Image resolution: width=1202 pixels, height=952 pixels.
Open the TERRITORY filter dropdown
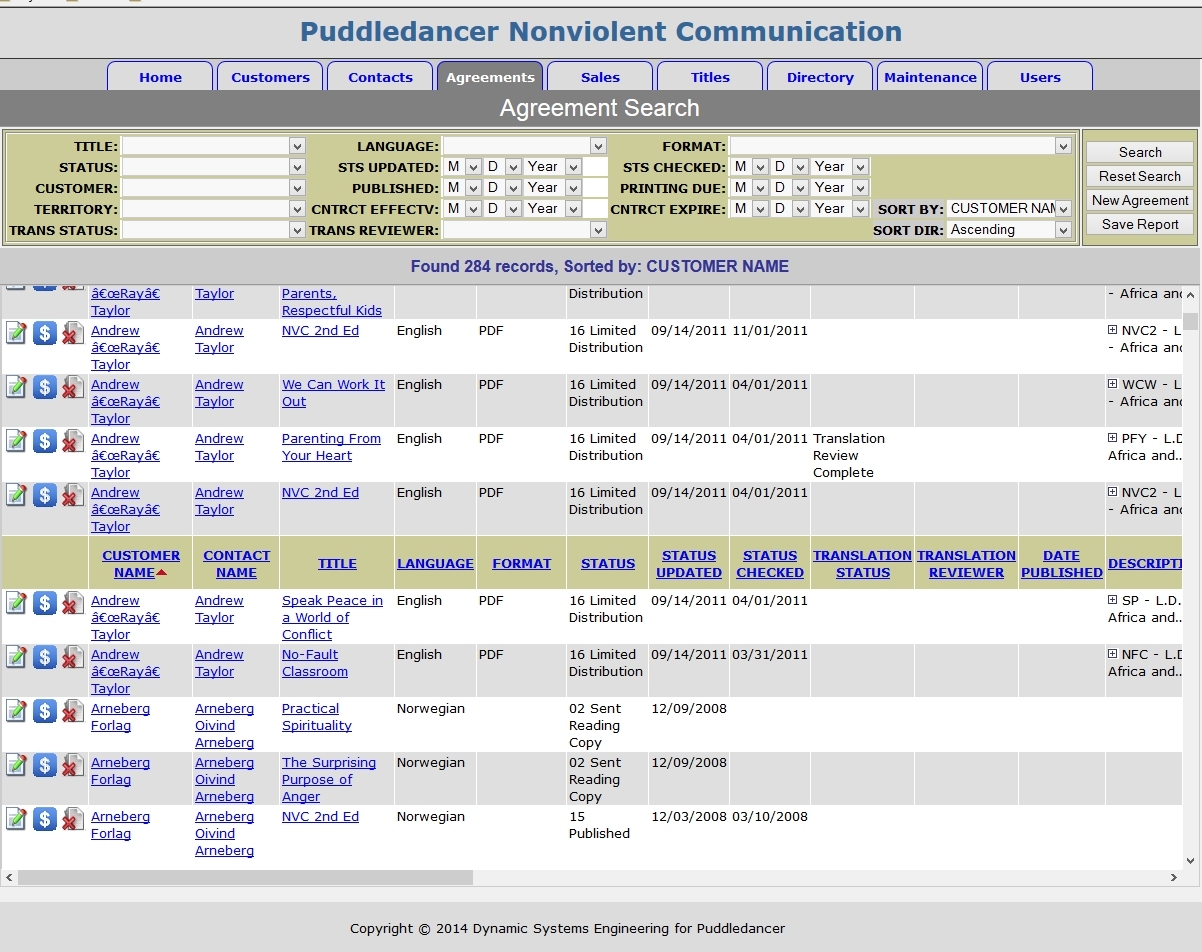coord(213,209)
